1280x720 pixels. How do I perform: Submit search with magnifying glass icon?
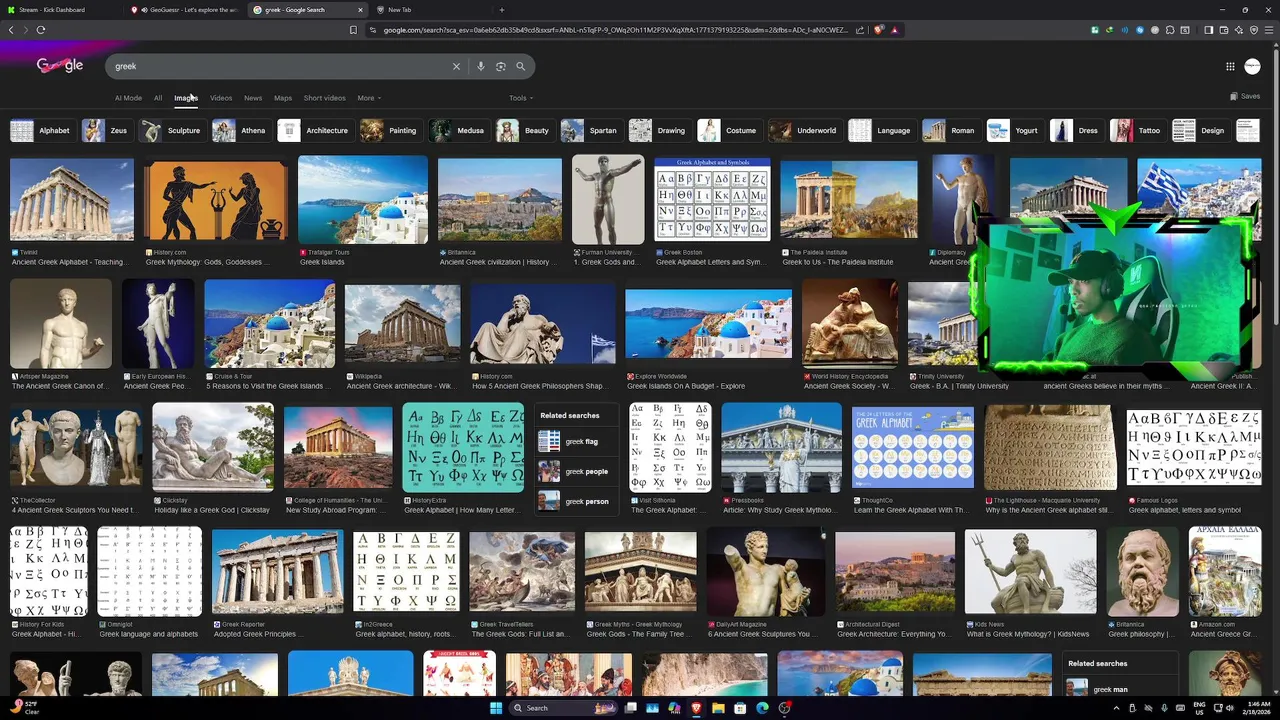(x=520, y=66)
